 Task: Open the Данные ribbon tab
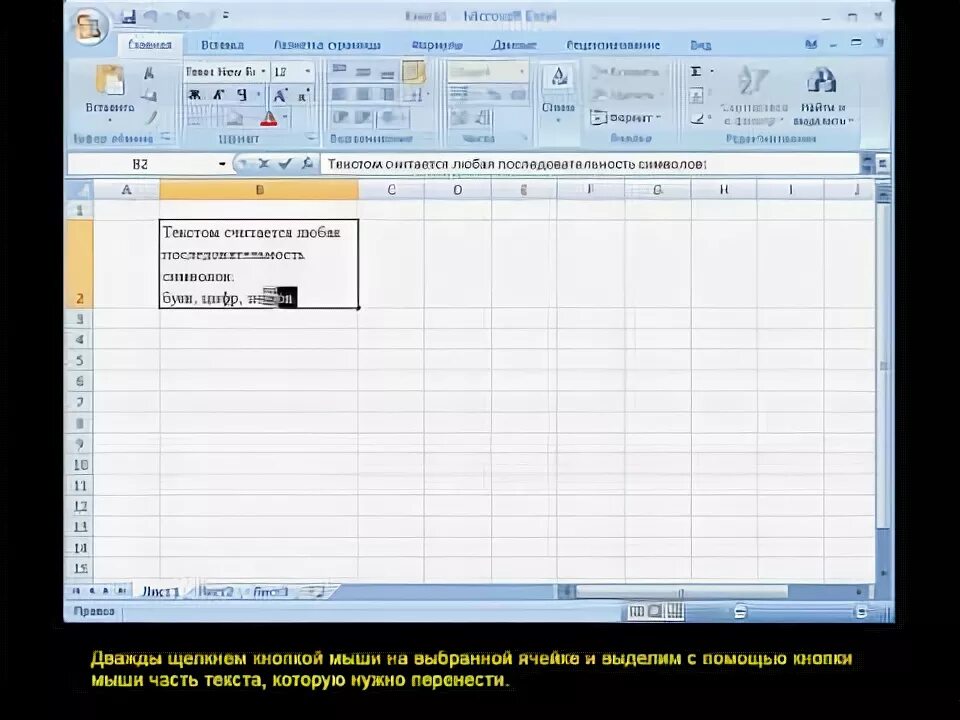pos(514,45)
